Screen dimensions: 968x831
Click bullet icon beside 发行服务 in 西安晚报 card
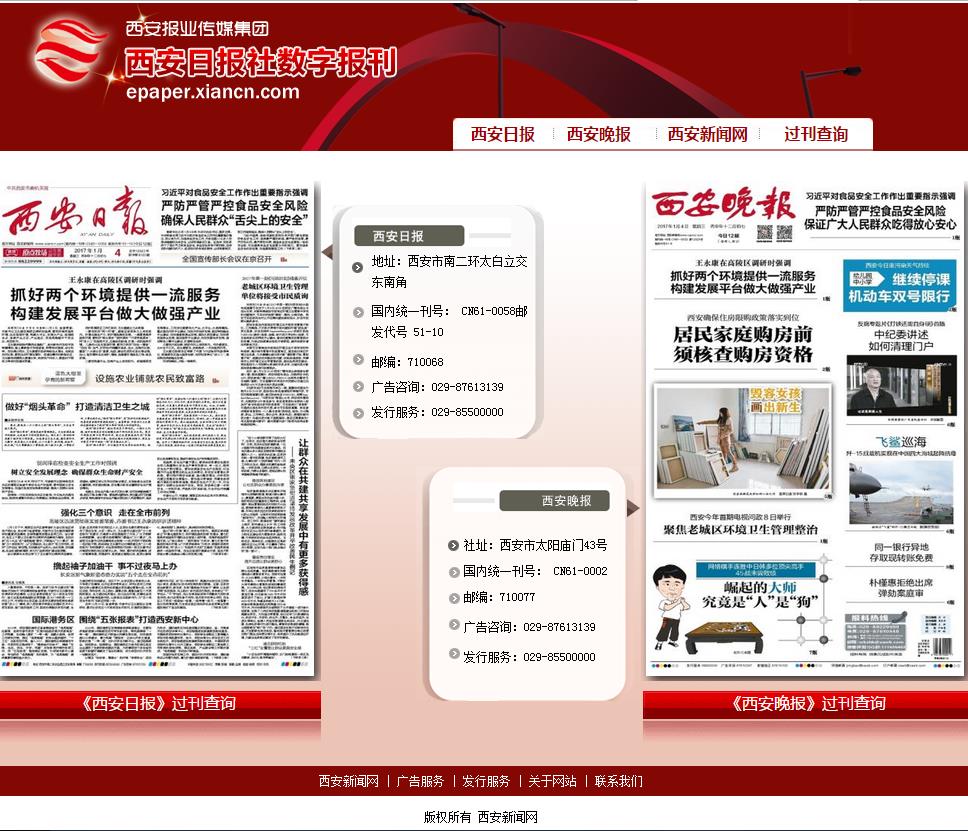[454, 654]
